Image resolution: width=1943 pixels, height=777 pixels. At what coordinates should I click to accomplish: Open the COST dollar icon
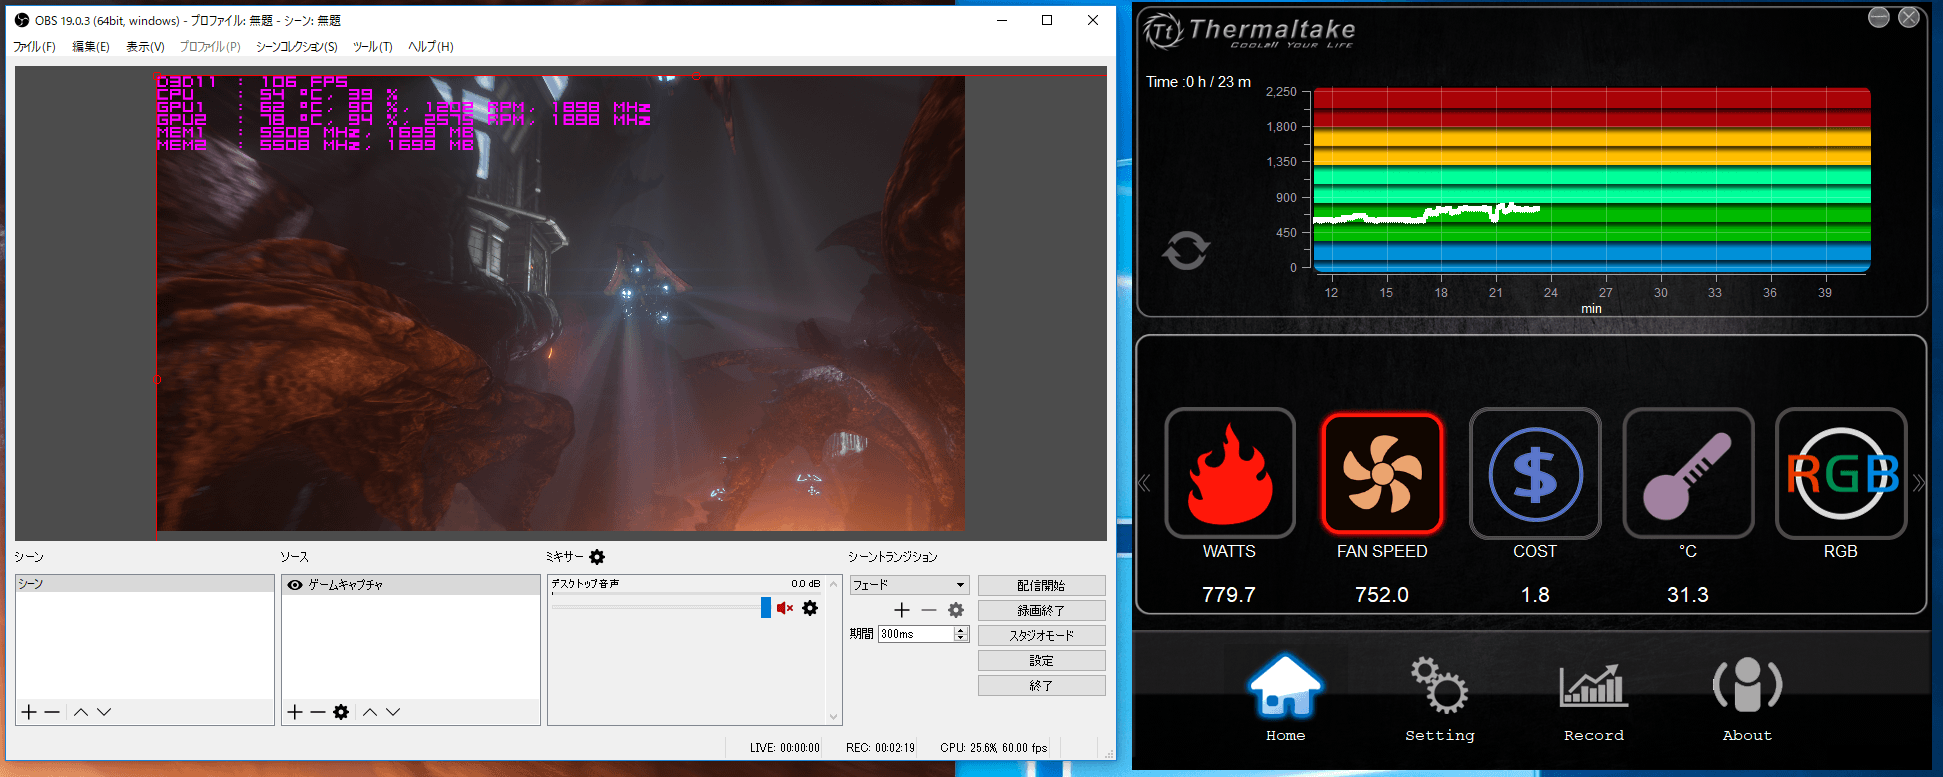1535,473
